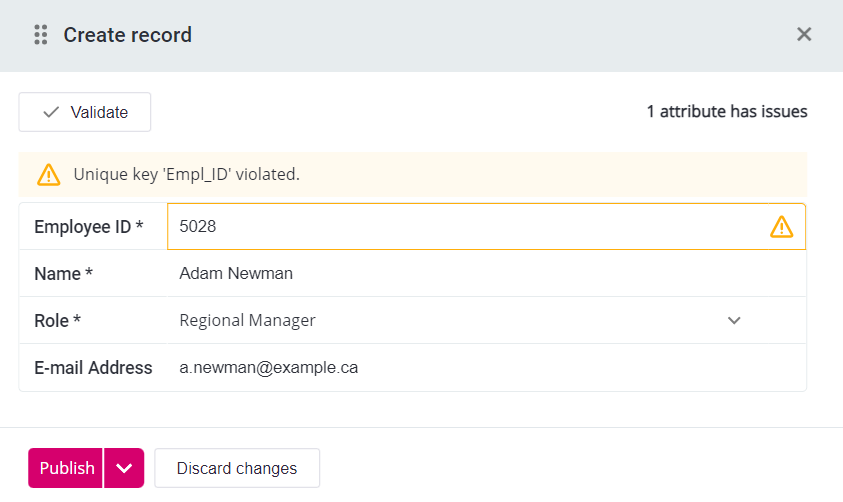Click the Validate button
The image size is (843, 502).
coord(85,112)
